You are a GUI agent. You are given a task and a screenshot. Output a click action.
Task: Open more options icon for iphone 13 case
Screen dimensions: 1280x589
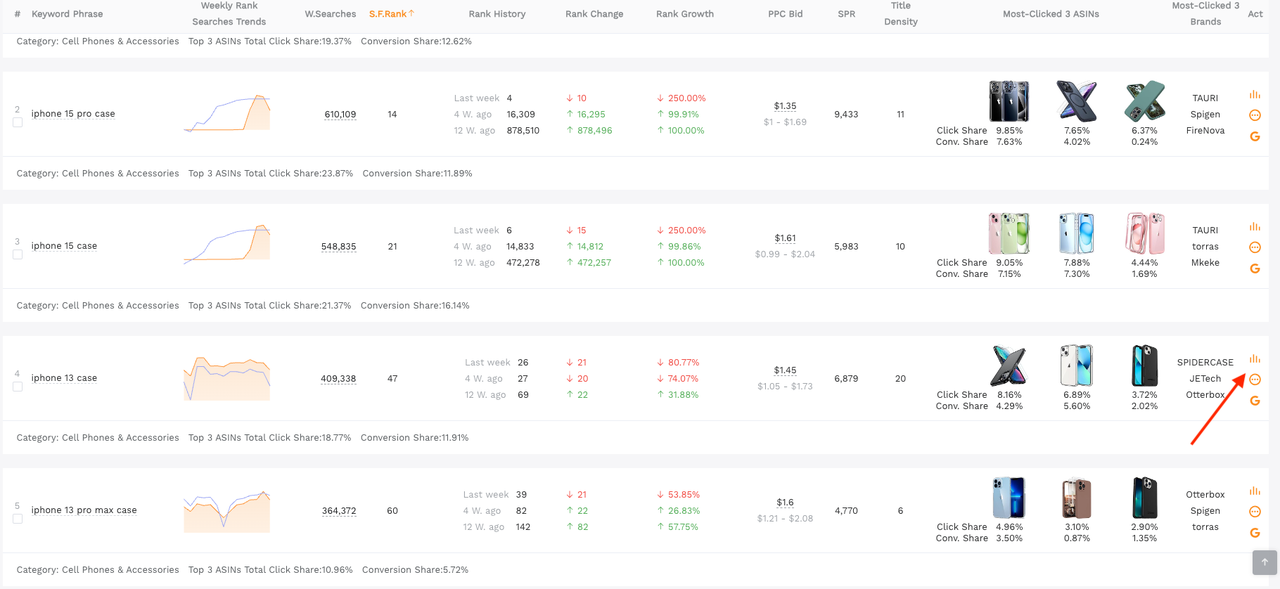[1255, 380]
